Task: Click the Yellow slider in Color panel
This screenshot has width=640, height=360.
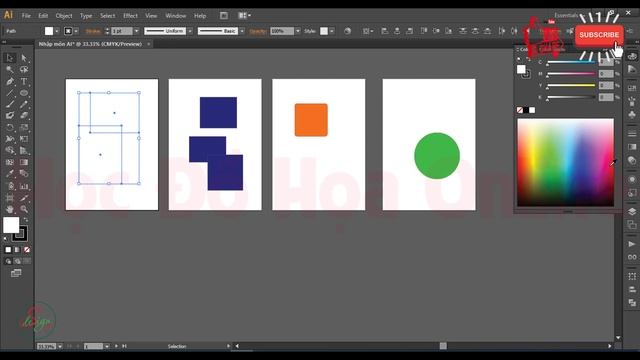Action: click(x=571, y=85)
